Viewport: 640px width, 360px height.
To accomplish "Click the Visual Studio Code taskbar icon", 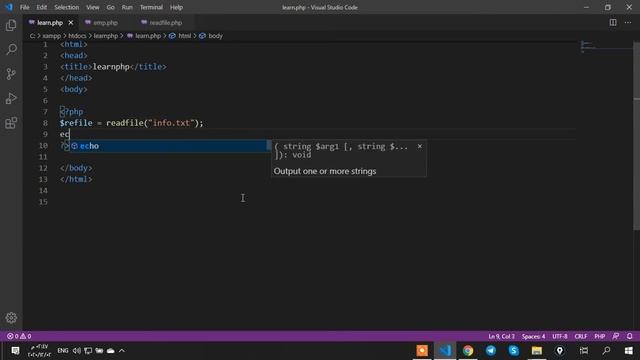I will coord(445,350).
